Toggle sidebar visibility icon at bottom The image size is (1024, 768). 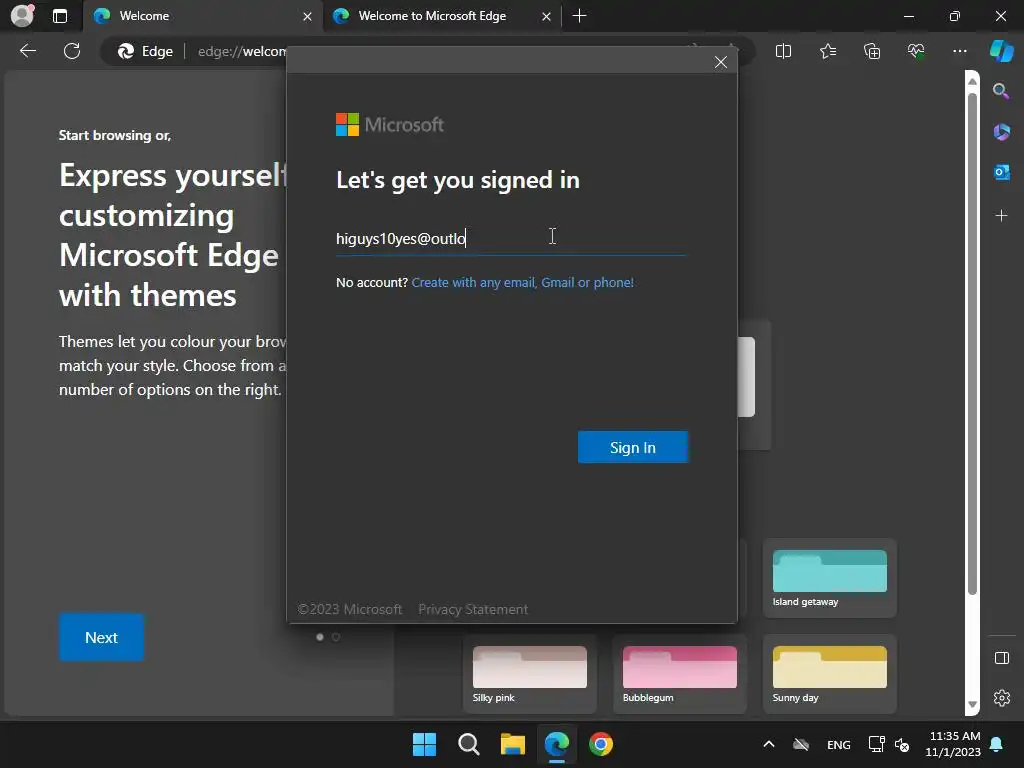(x=1001, y=658)
